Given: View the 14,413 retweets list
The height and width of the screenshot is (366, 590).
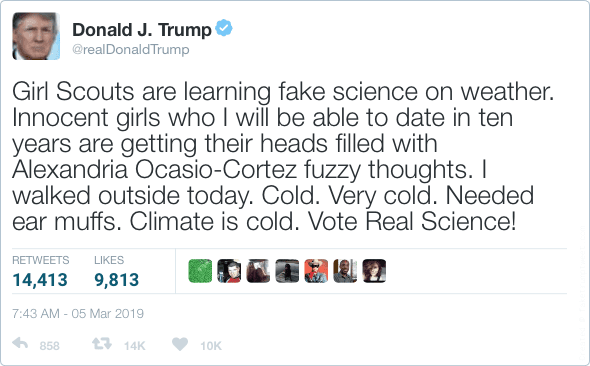Looking at the screenshot, I should [40, 279].
